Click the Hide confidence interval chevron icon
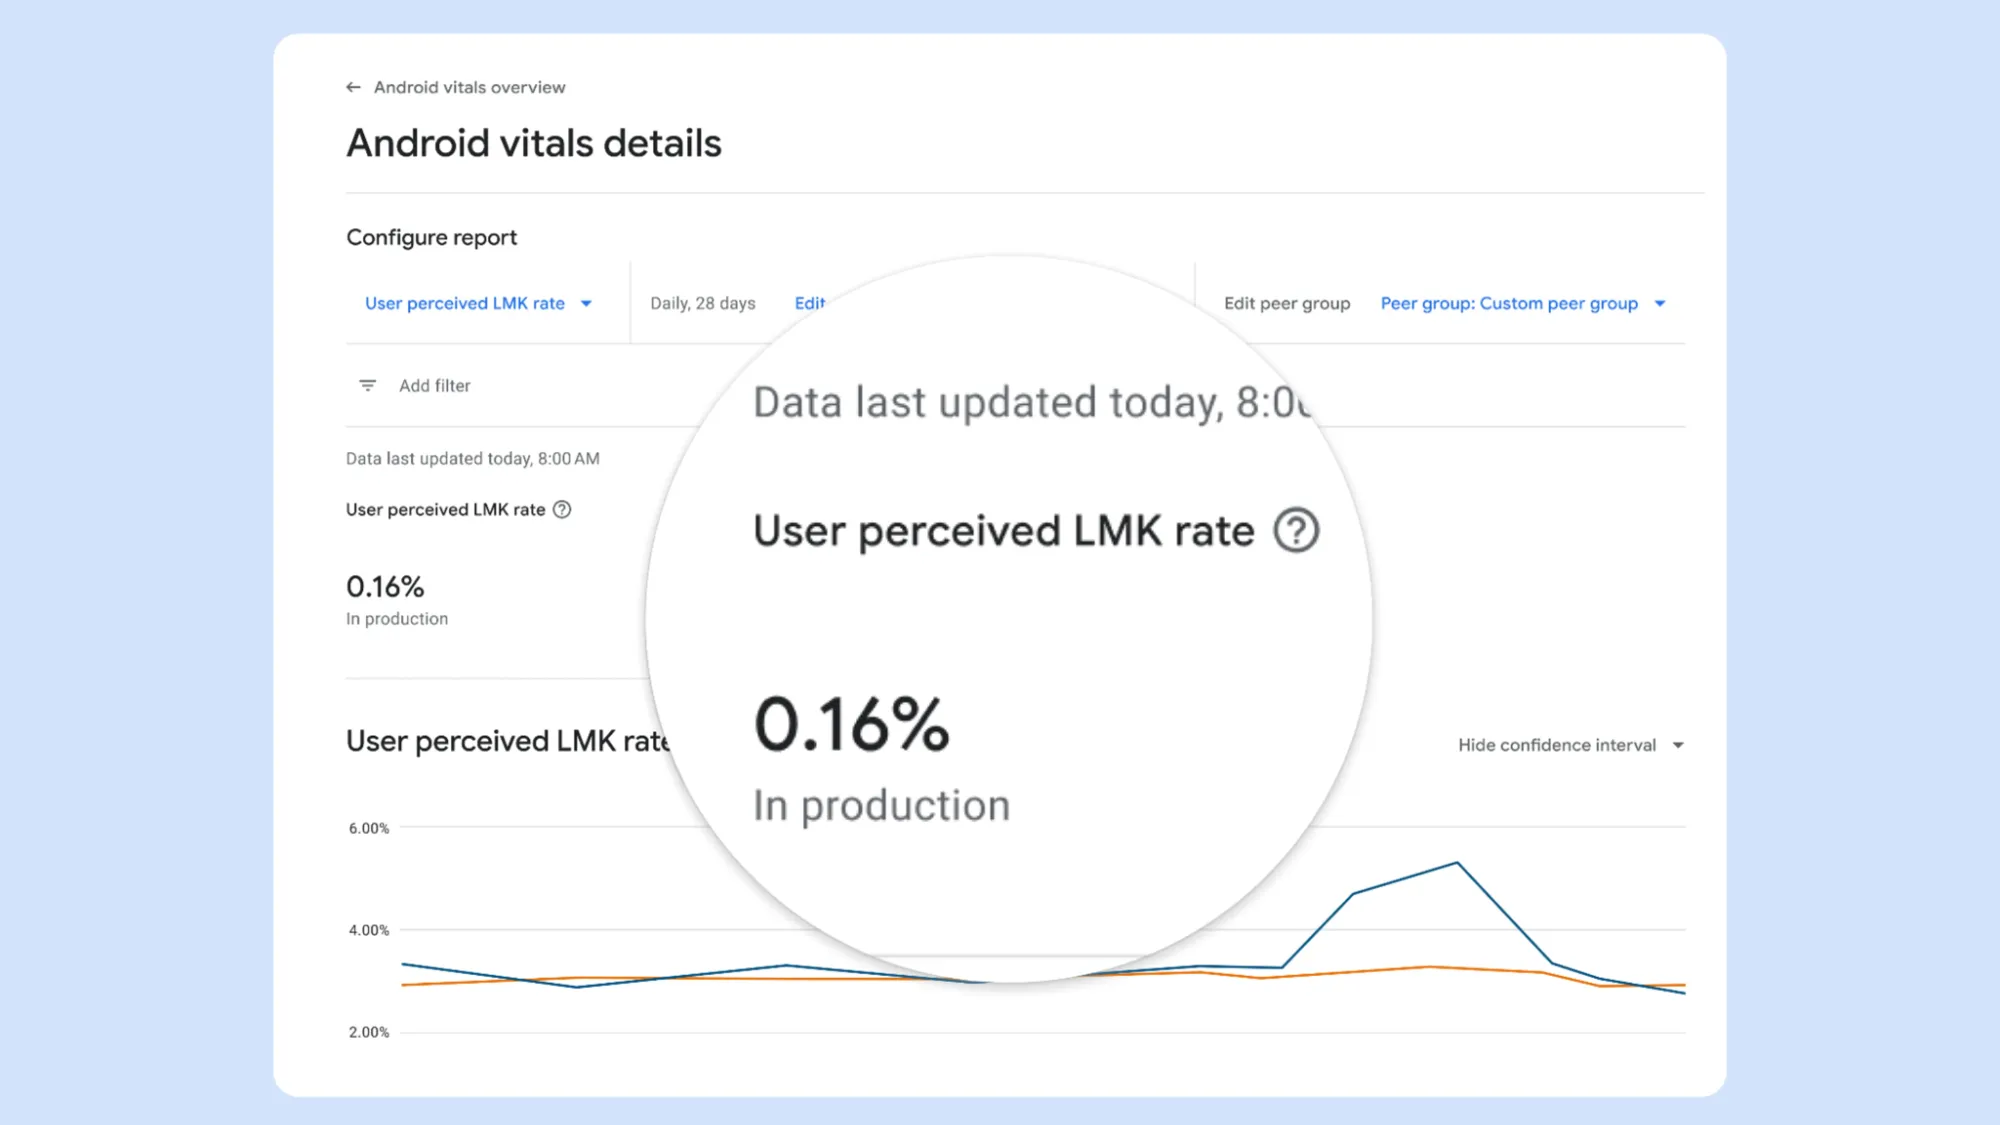This screenshot has width=2000, height=1125. point(1678,744)
